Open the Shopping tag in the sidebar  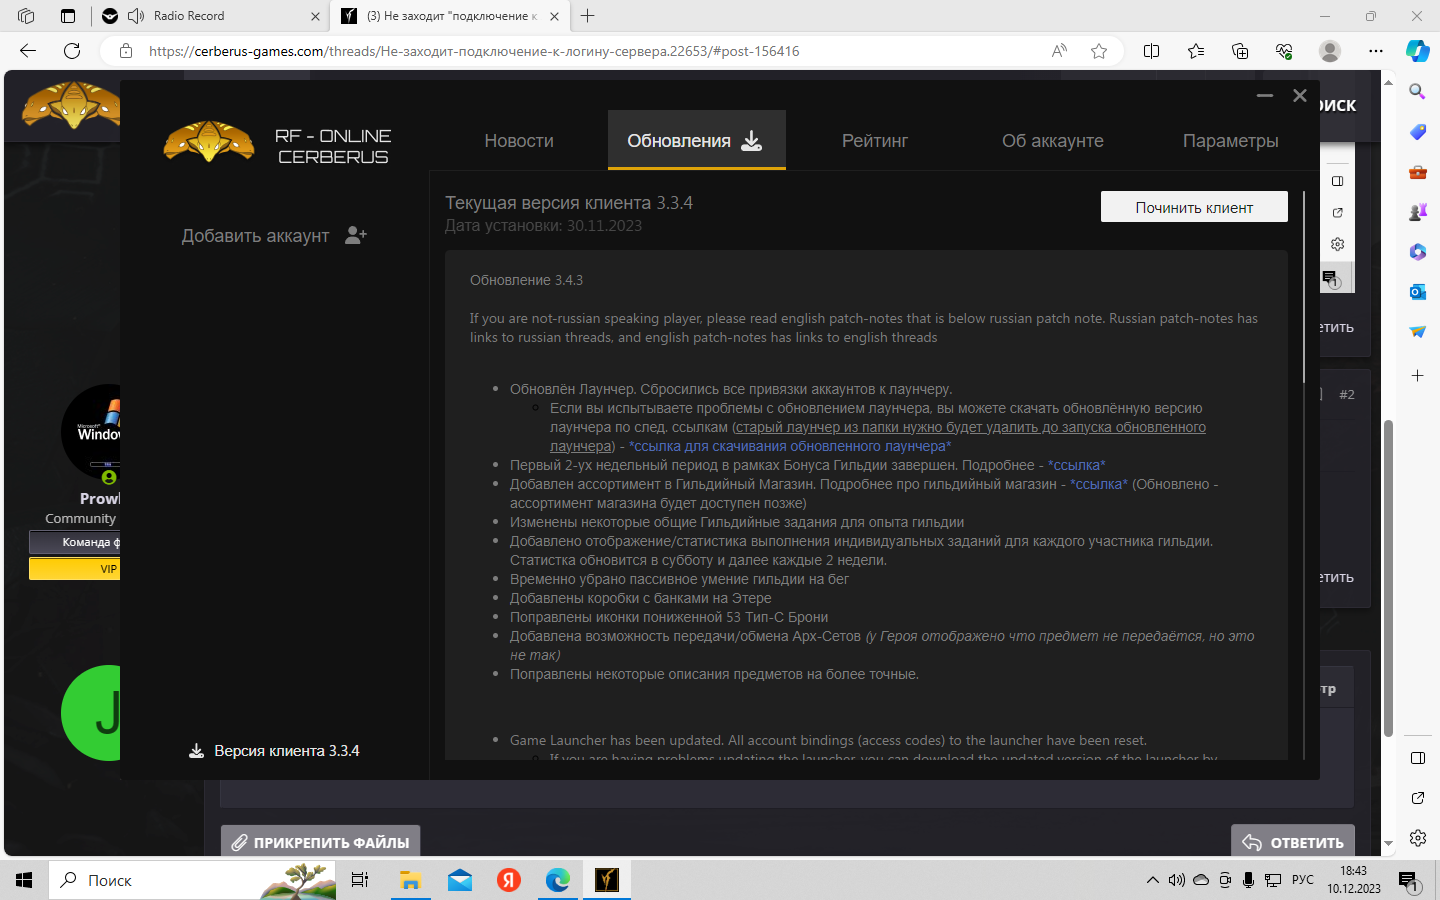[x=1418, y=132]
